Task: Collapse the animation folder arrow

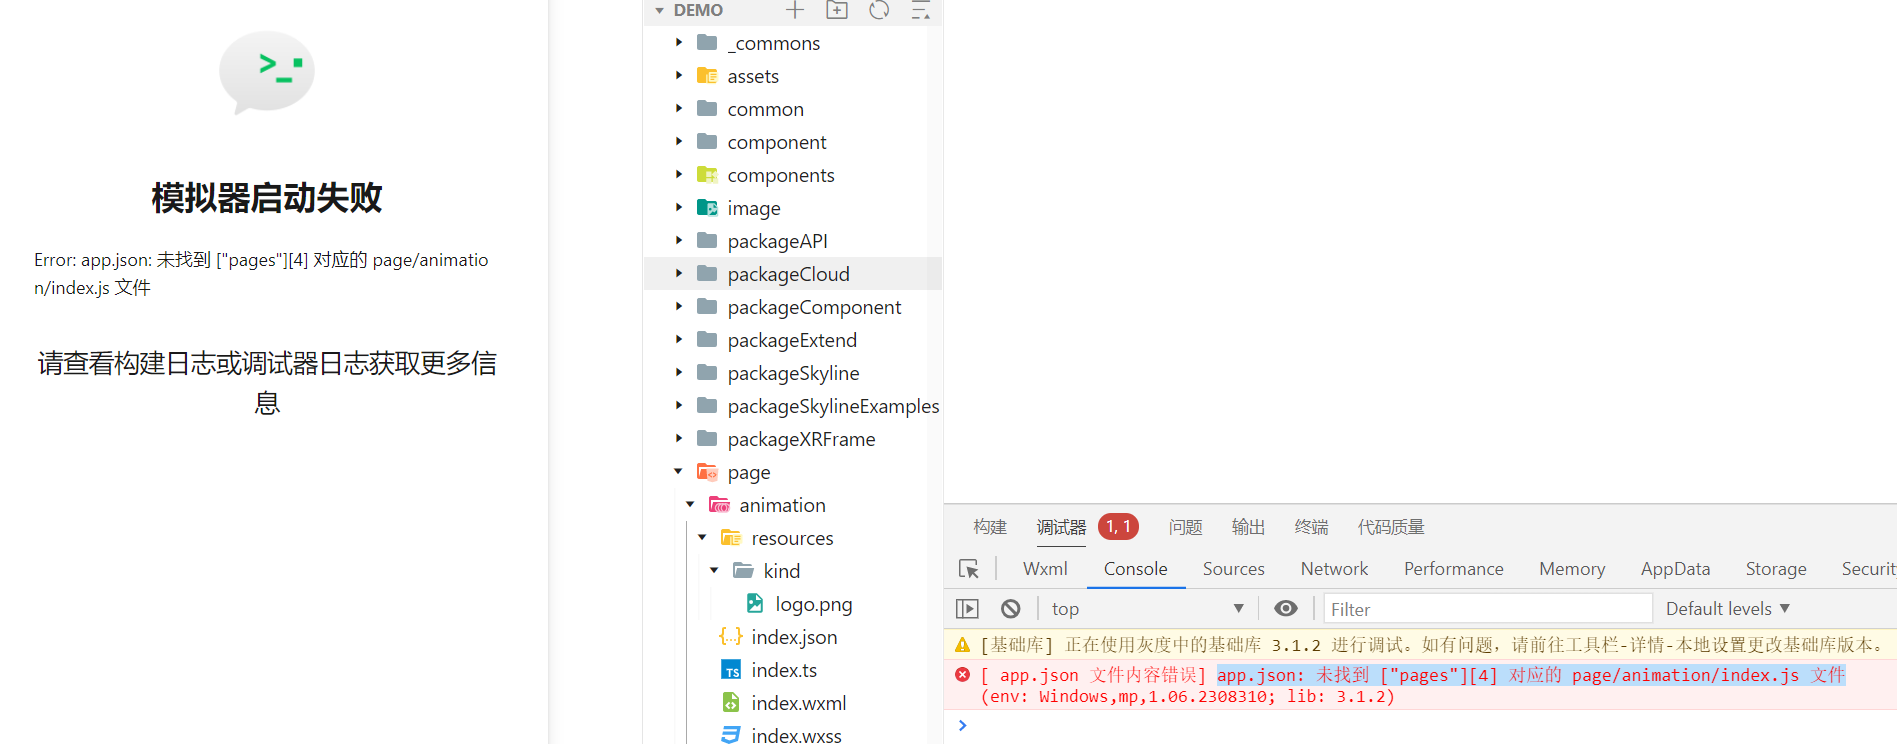Action: (x=691, y=504)
